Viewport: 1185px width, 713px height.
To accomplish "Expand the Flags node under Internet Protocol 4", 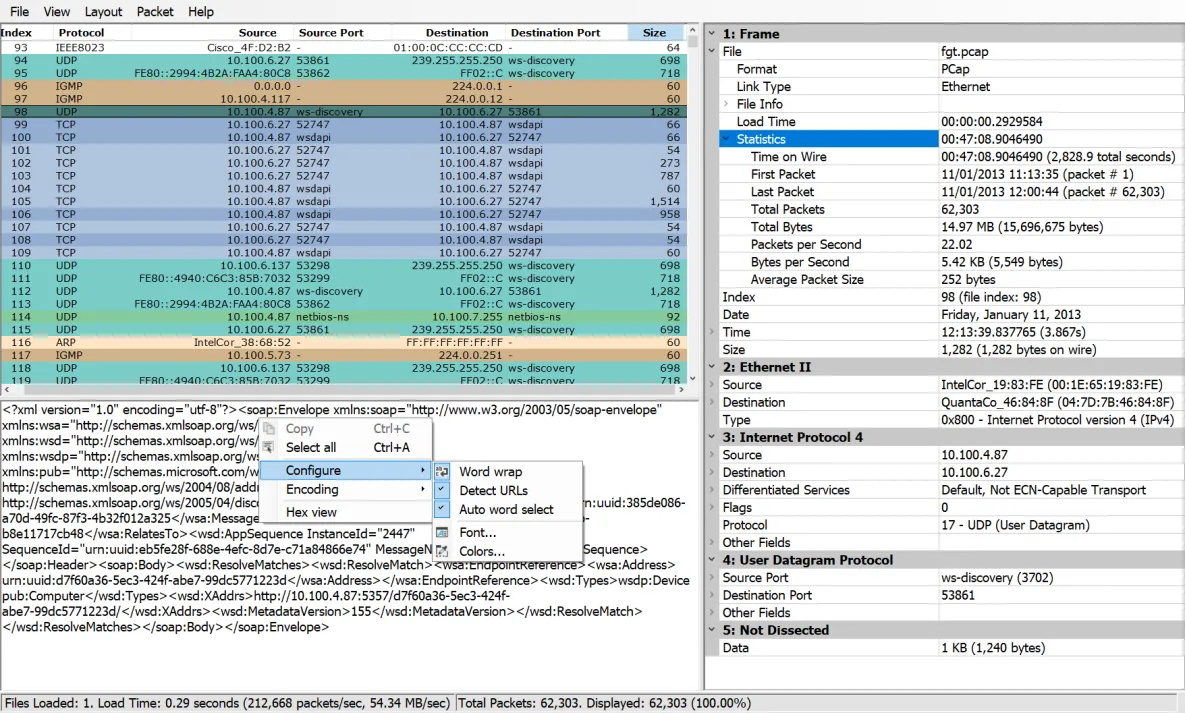I will 712,507.
